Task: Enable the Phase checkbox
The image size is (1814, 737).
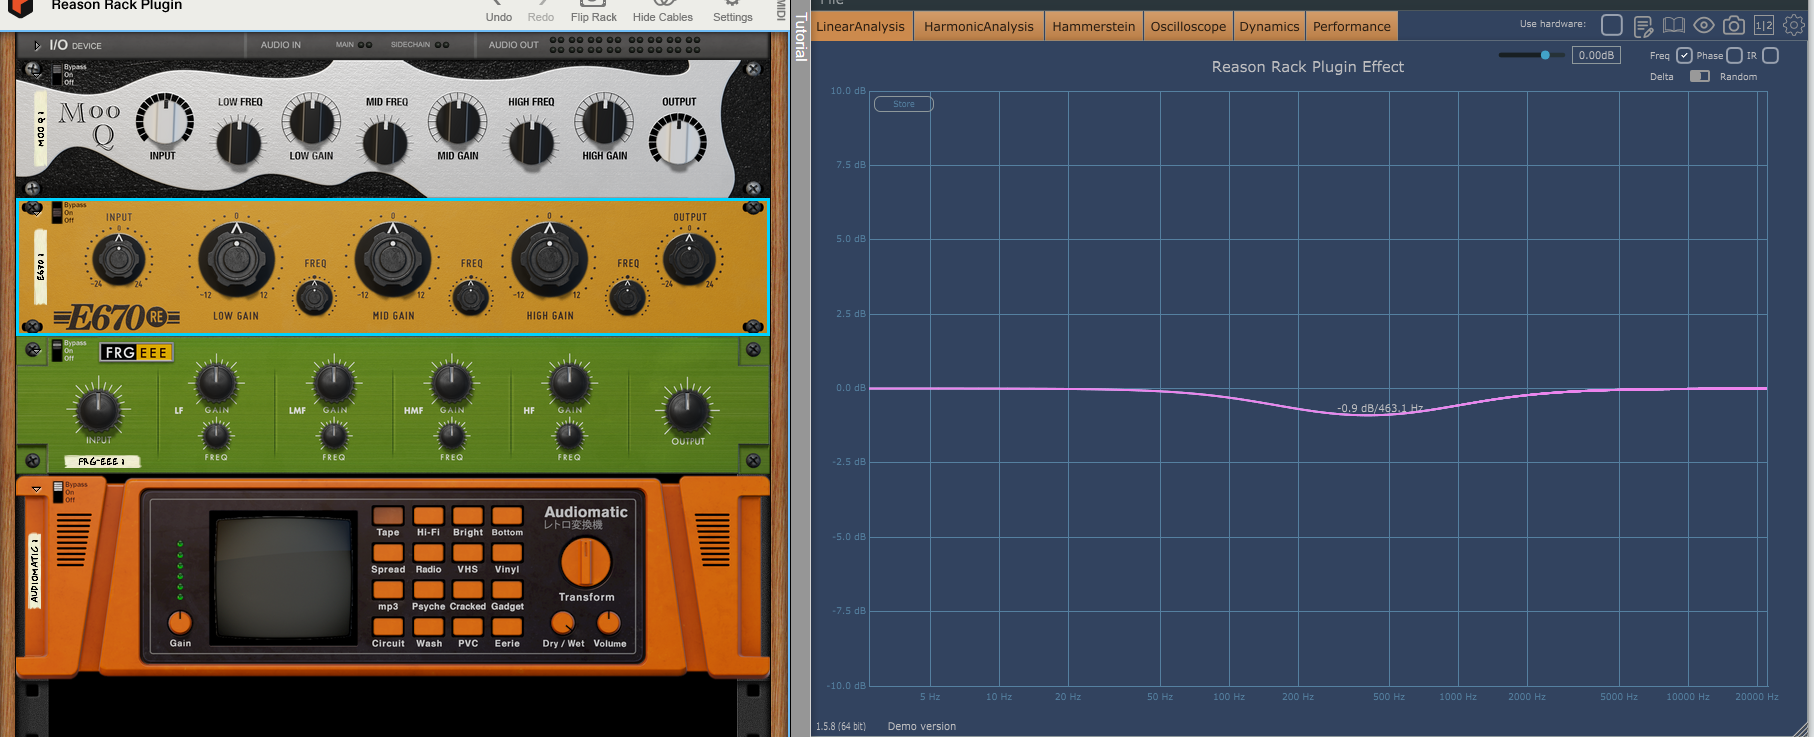Action: pos(1735,55)
